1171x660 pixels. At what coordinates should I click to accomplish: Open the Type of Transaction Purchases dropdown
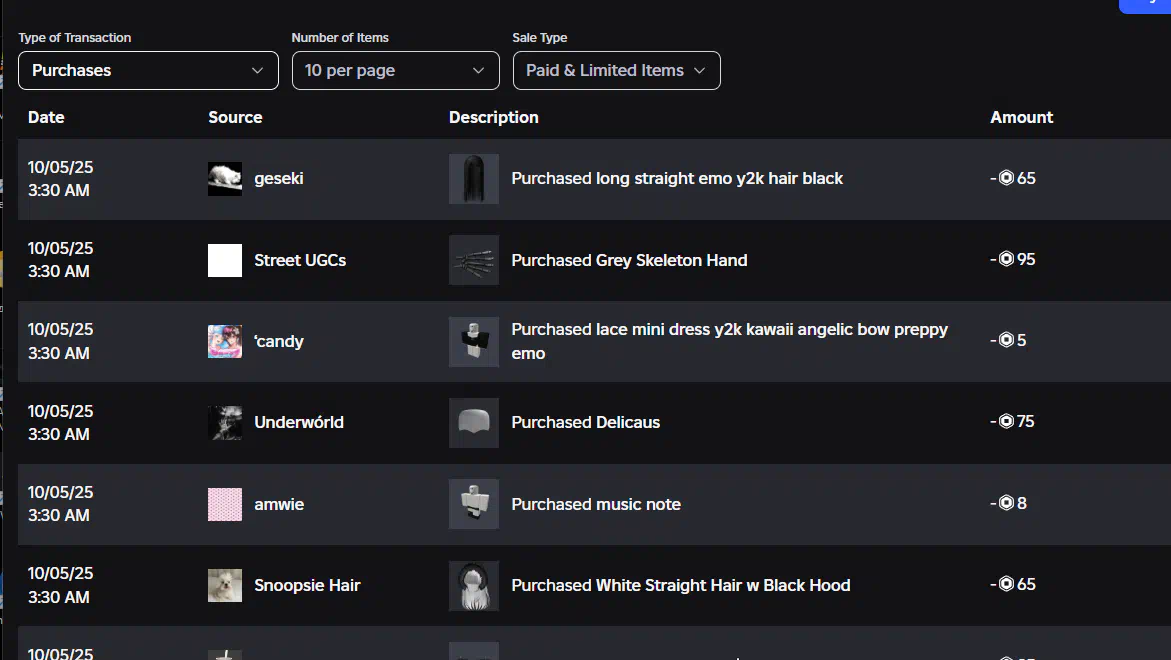click(x=148, y=71)
